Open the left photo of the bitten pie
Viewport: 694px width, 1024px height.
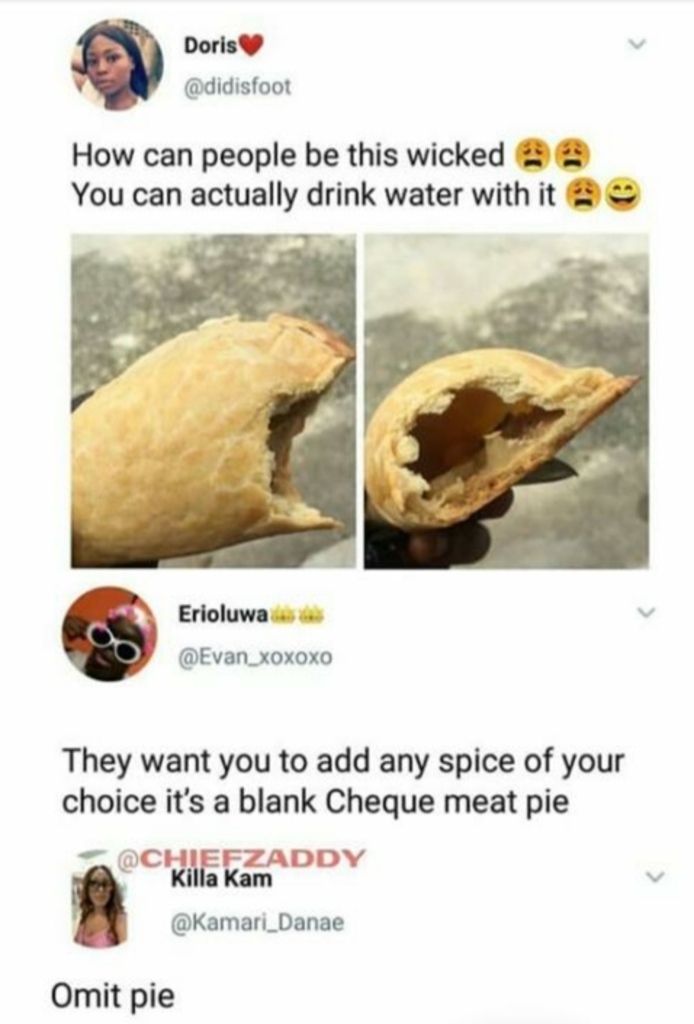pyautogui.click(x=214, y=400)
